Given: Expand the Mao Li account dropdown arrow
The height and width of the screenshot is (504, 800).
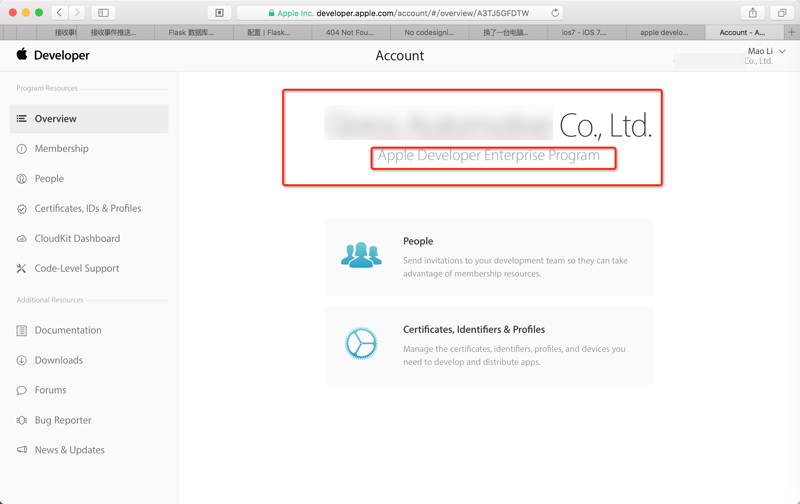Looking at the screenshot, I should [783, 51].
